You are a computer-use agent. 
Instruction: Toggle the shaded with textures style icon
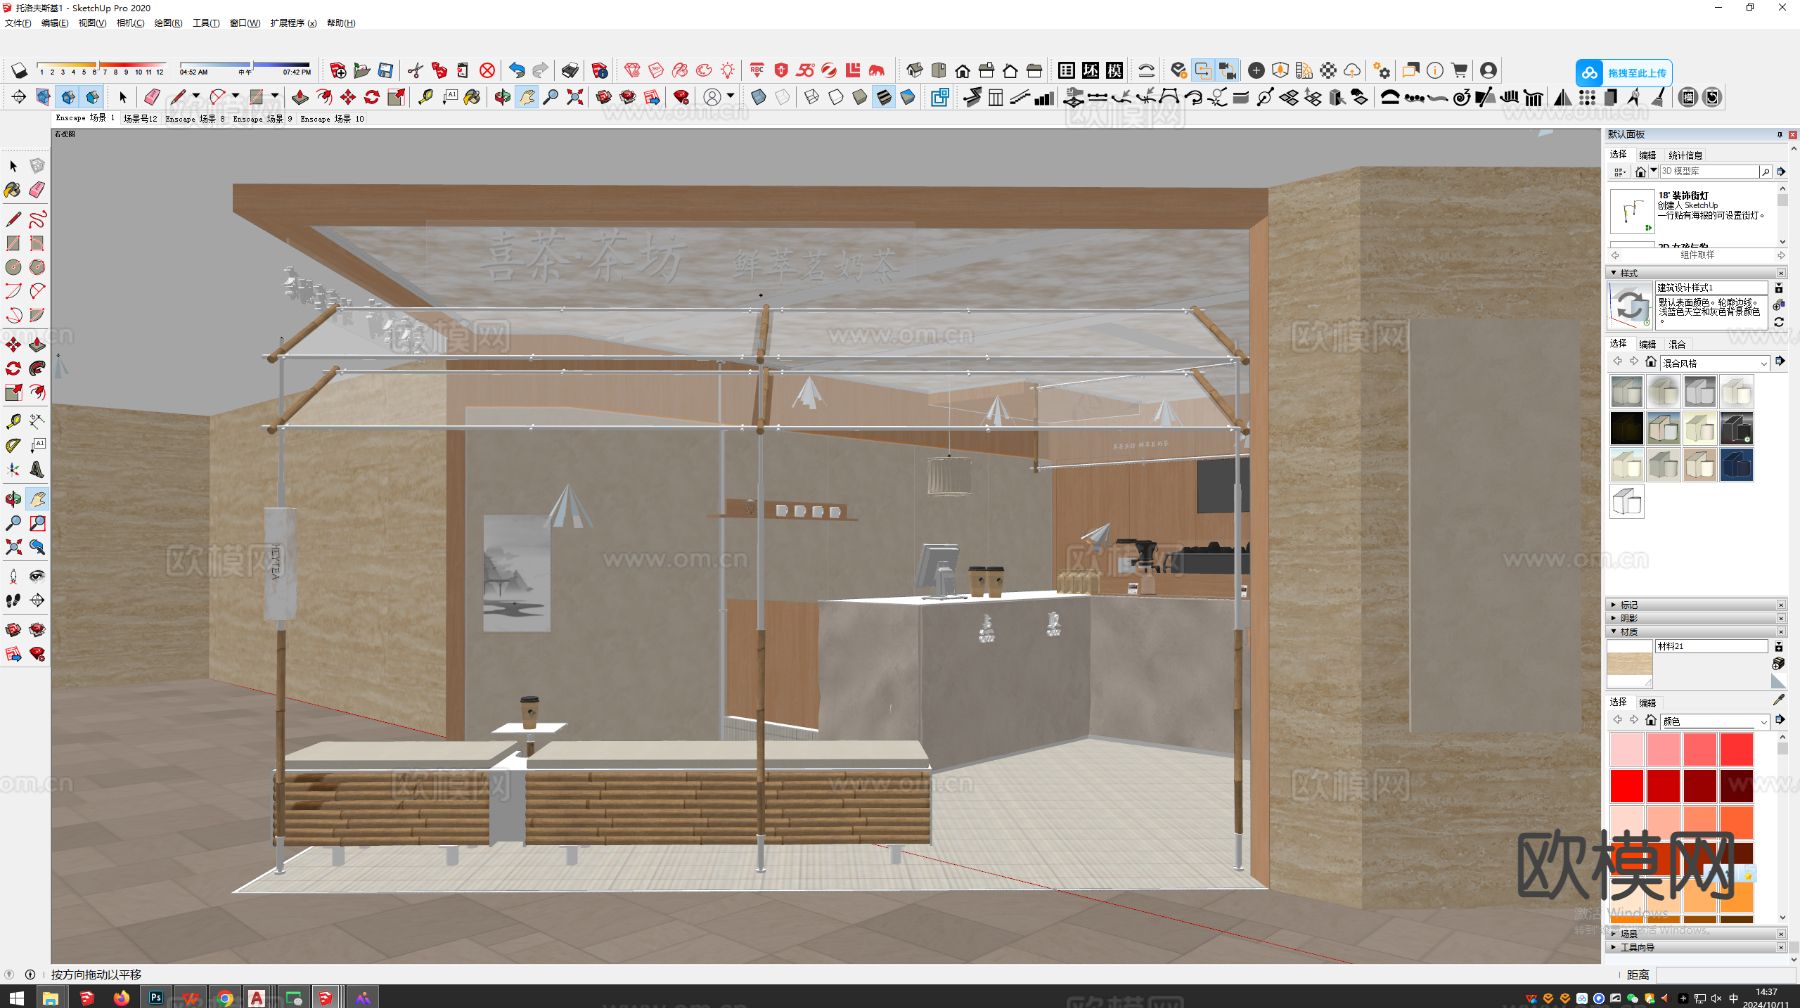[x=884, y=97]
